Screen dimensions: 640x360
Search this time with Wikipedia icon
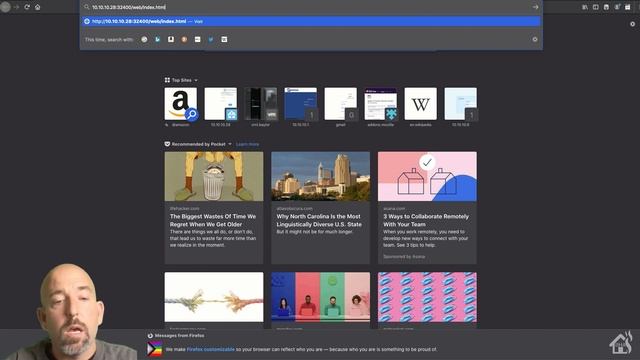click(x=224, y=40)
